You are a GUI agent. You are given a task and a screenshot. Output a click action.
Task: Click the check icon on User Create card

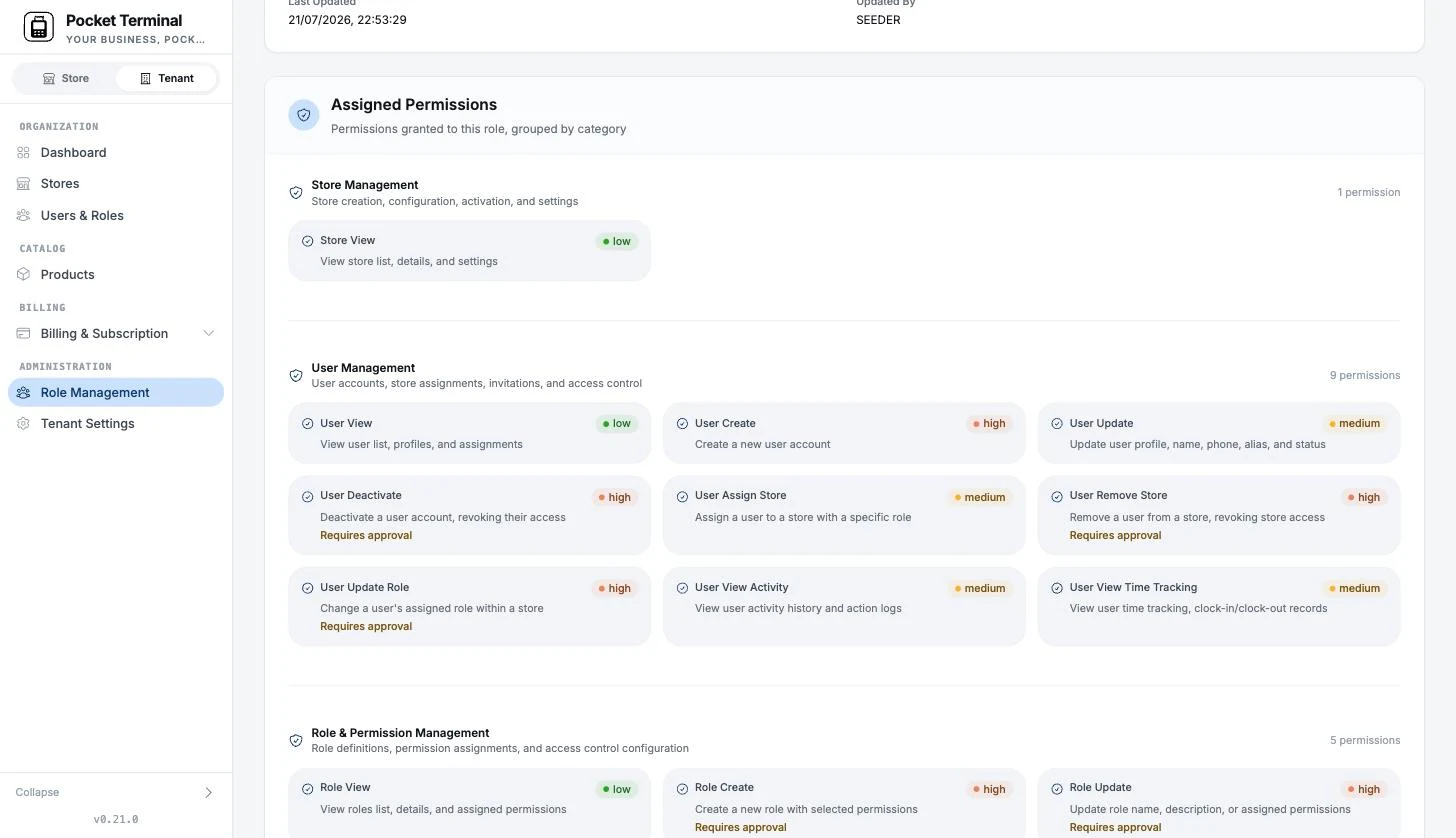click(x=683, y=424)
